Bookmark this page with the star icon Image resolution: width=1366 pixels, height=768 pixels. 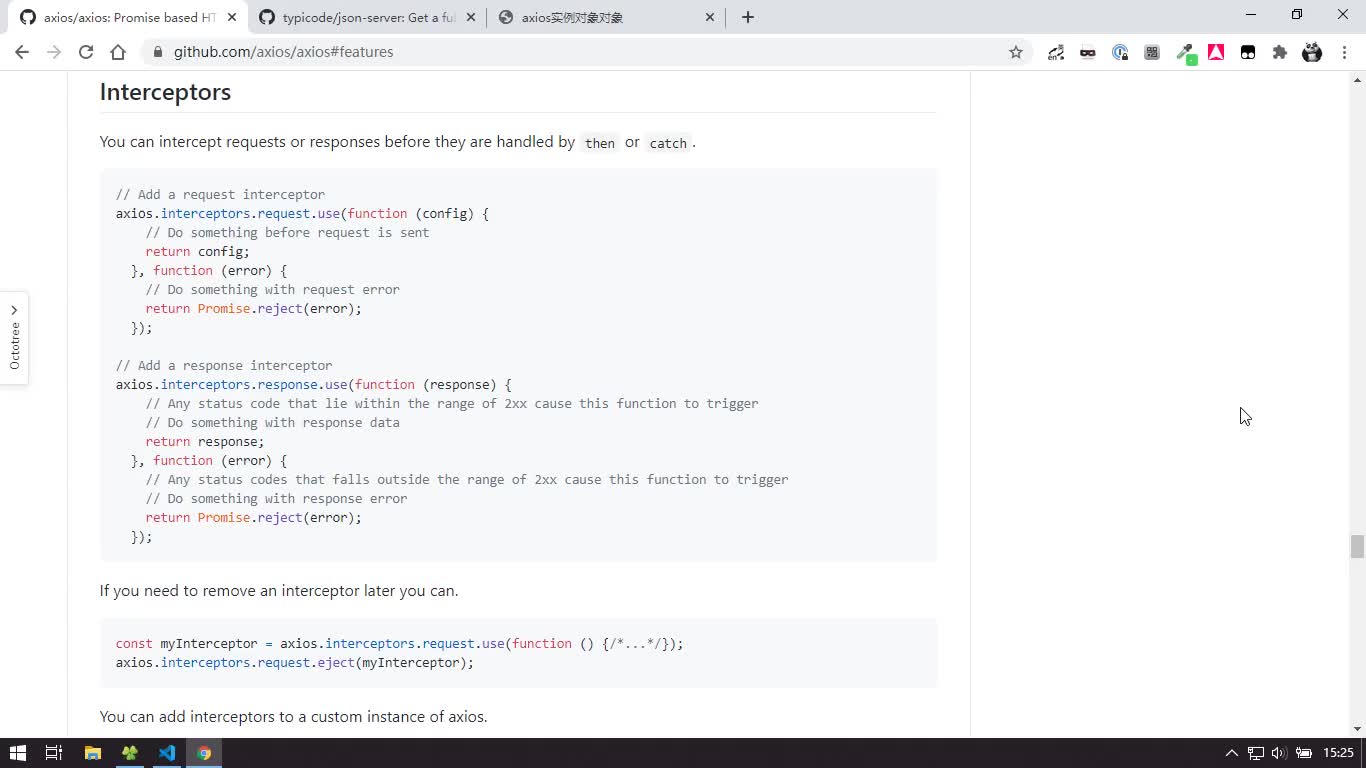point(1016,52)
